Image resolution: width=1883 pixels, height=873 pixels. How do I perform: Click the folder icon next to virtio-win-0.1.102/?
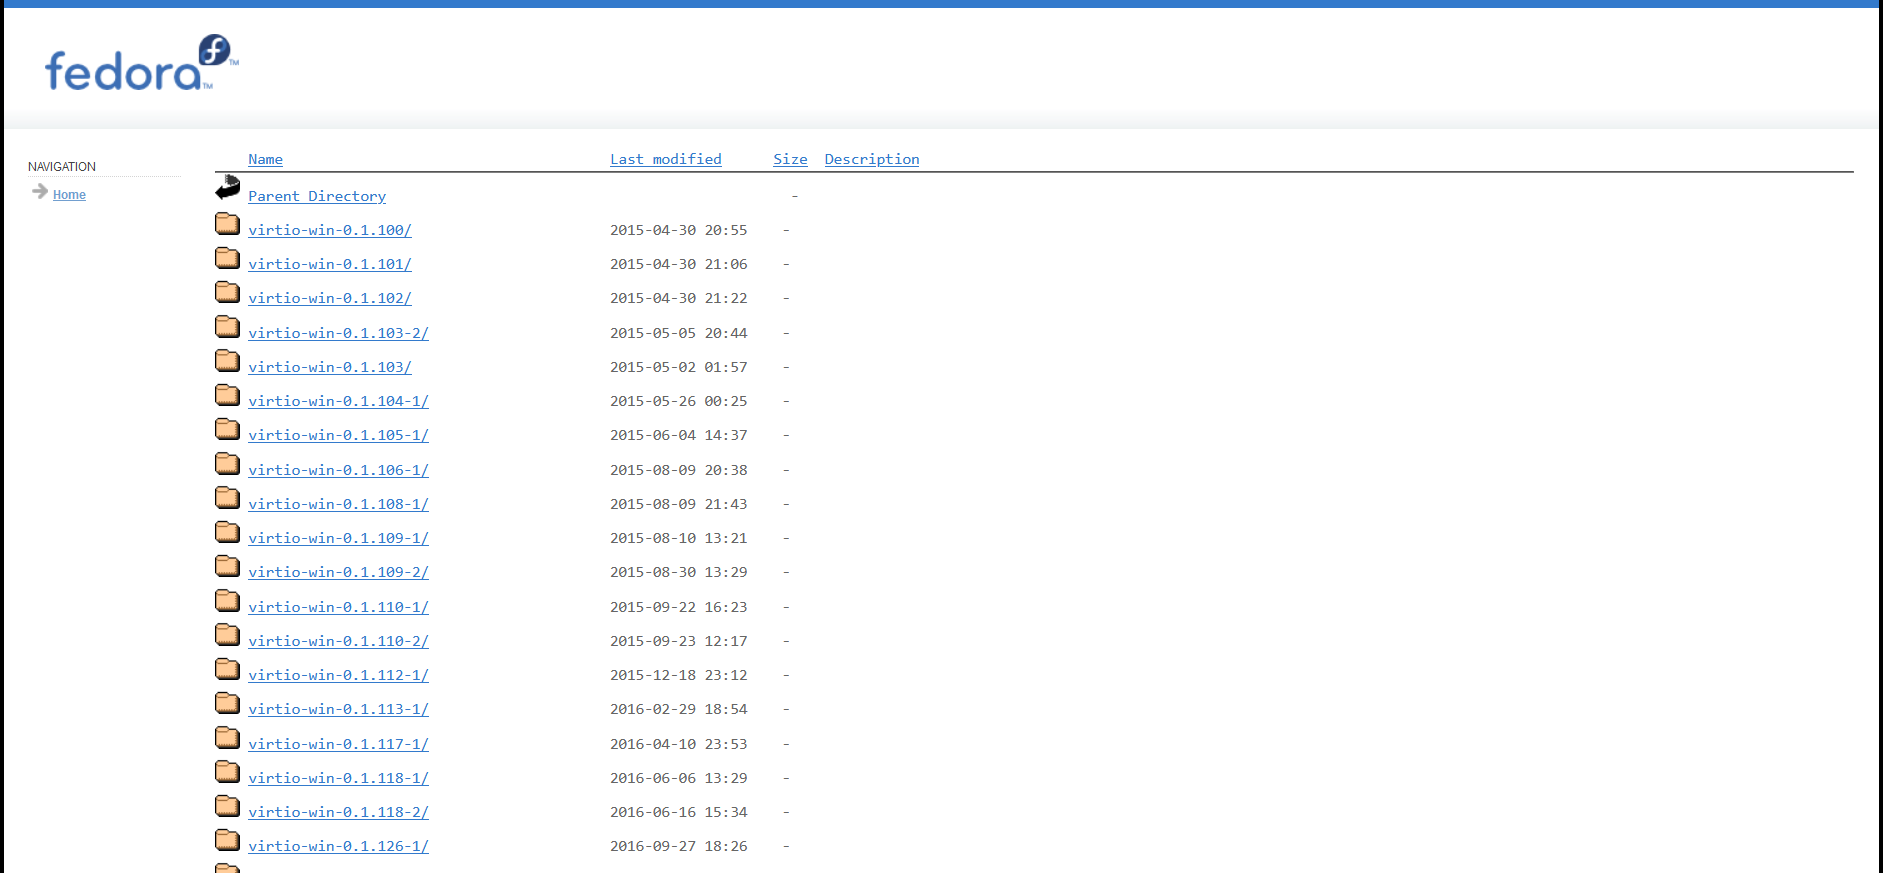point(228,292)
